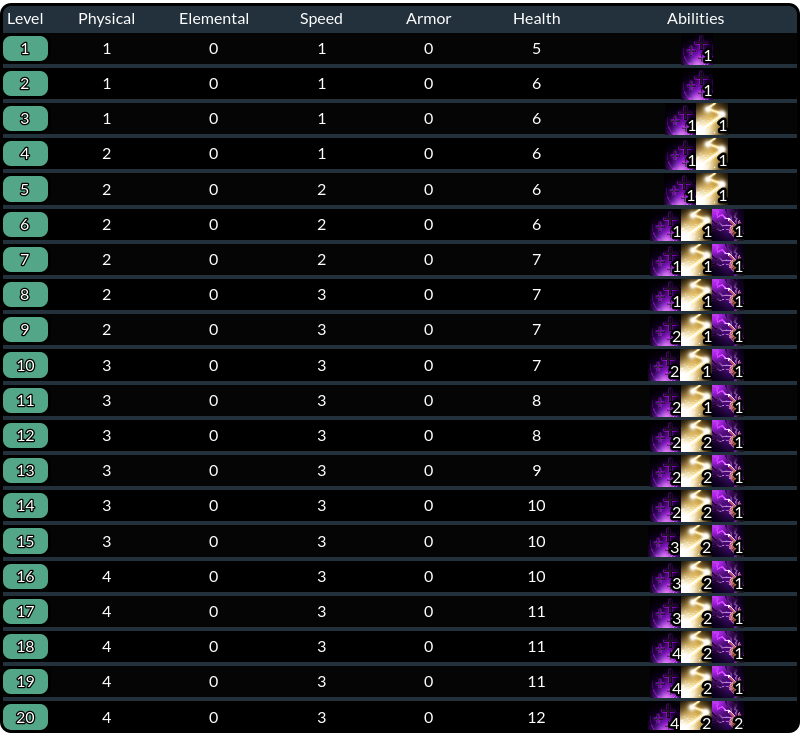Click the dark-purple bolt ability in Level 14 row
This screenshot has width=800, height=735.
pos(728,506)
